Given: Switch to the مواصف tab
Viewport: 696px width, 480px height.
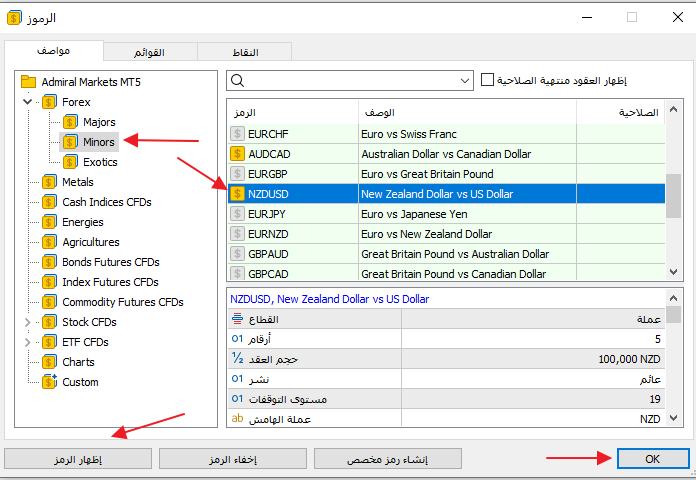Looking at the screenshot, I should [54, 51].
